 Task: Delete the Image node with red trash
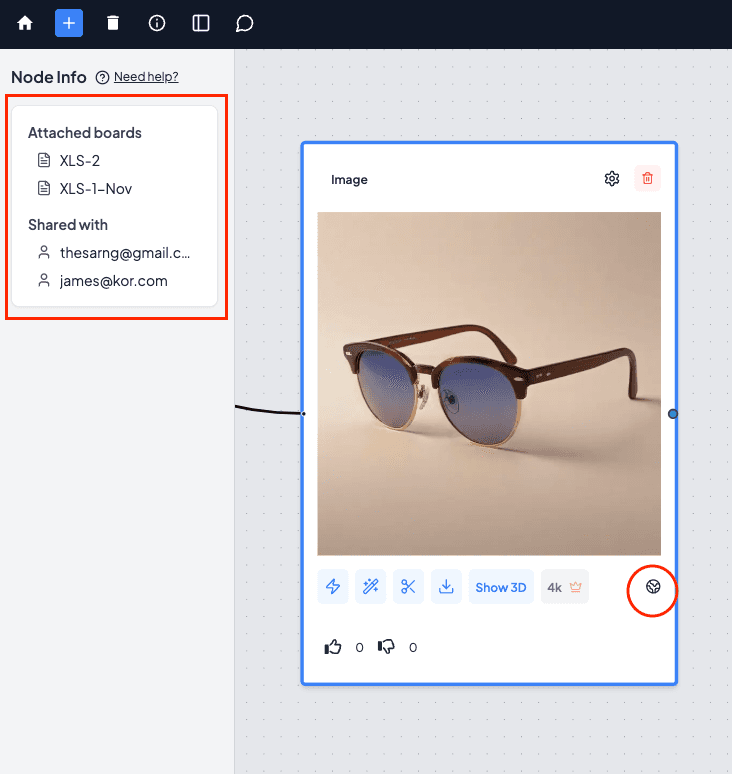tap(648, 178)
